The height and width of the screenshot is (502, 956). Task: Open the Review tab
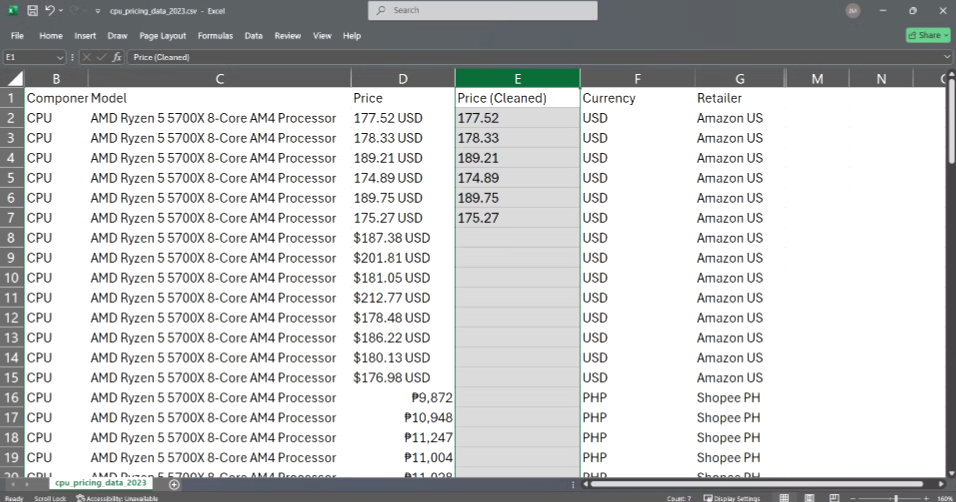pyautogui.click(x=288, y=36)
